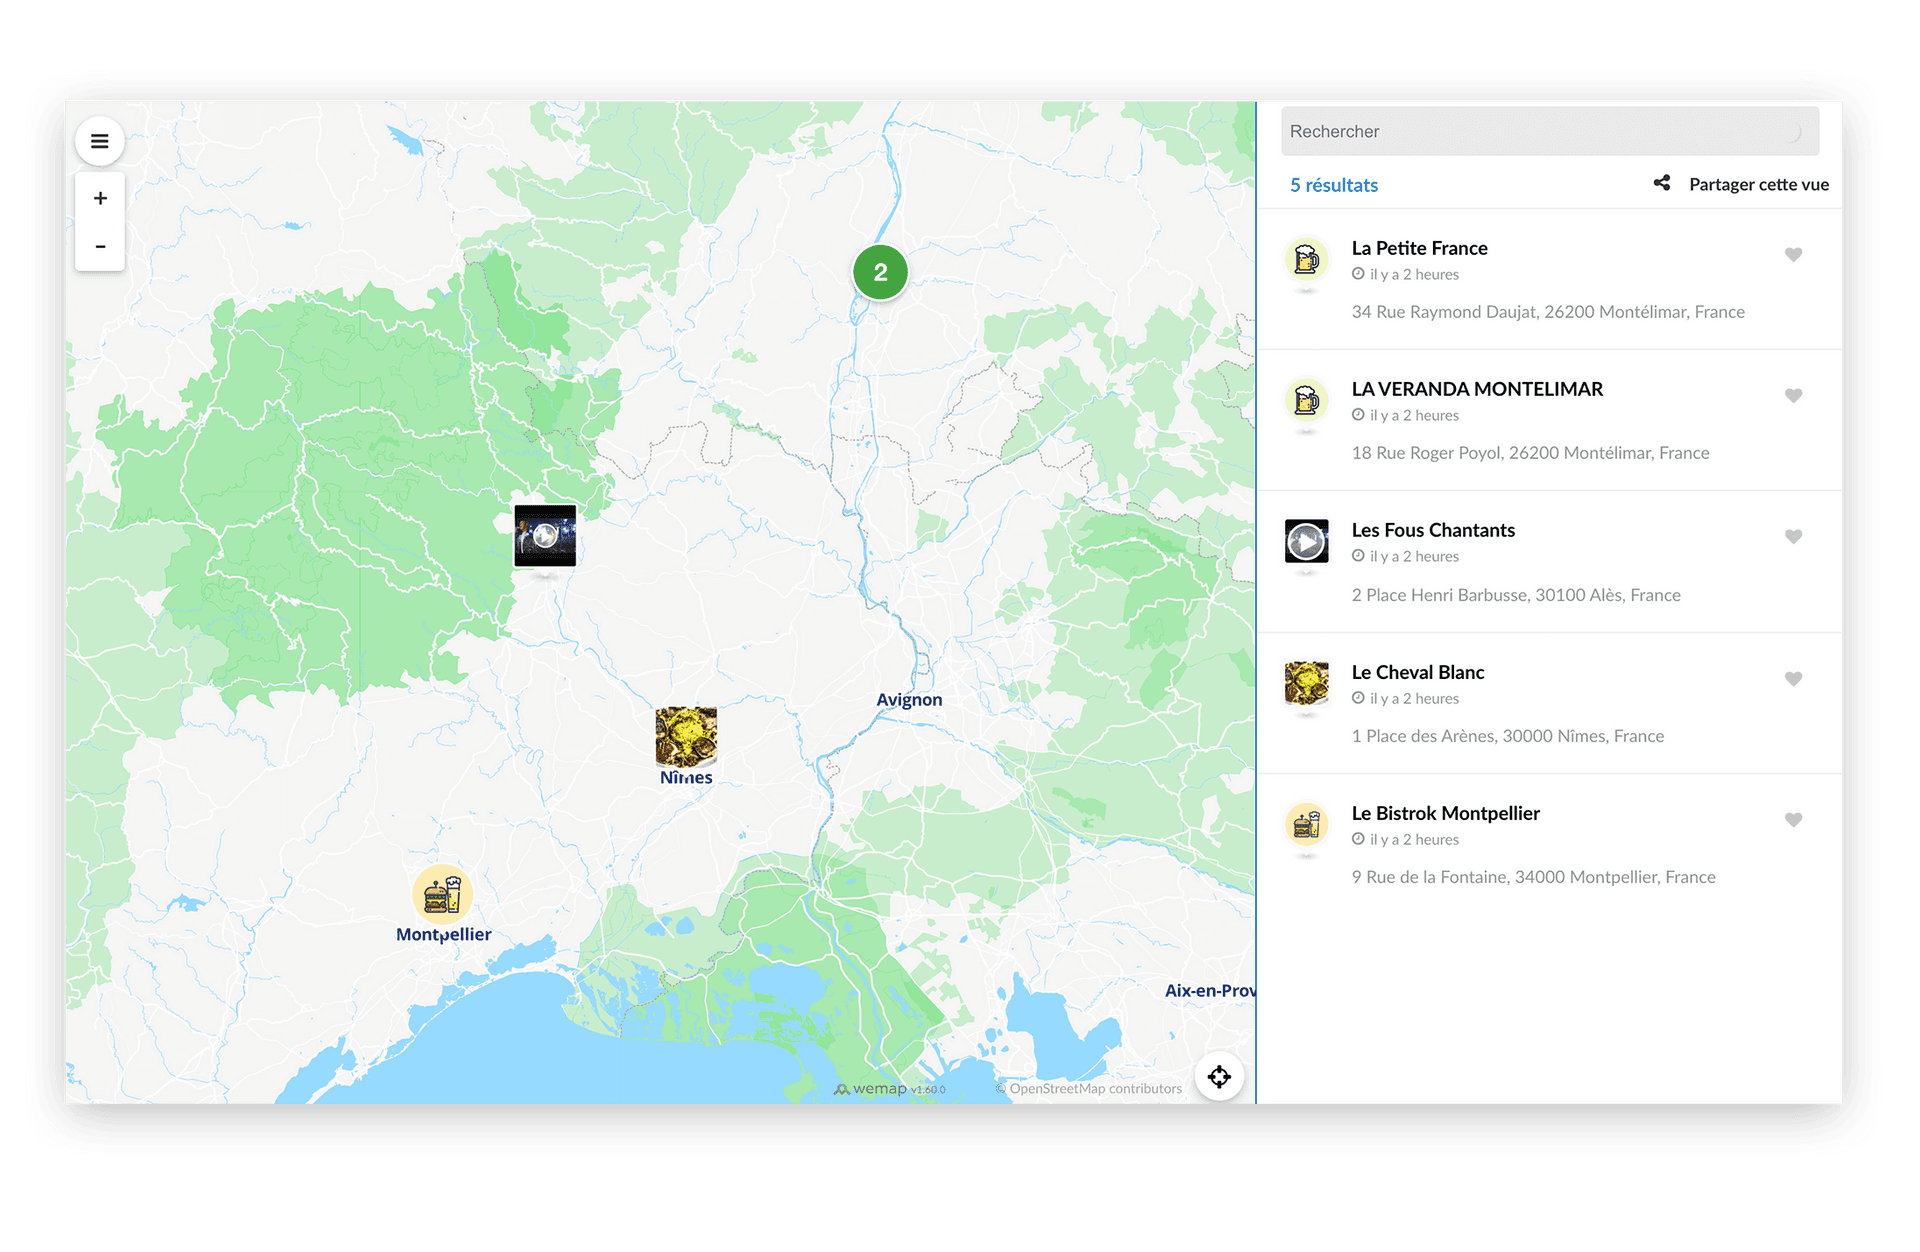This screenshot has width=1920, height=1252.
Task: Open the Les Fous Chantants thumbnail near Alès
Action: click(545, 535)
